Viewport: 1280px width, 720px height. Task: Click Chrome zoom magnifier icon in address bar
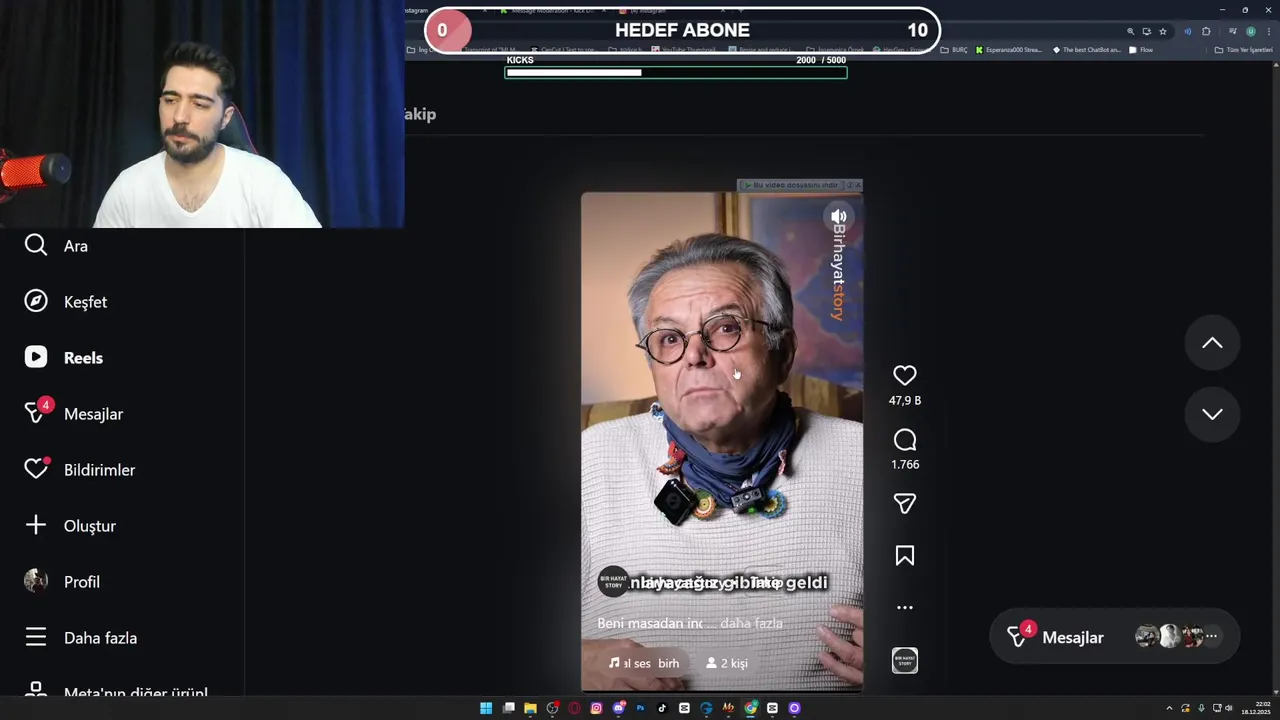pyautogui.click(x=1131, y=31)
